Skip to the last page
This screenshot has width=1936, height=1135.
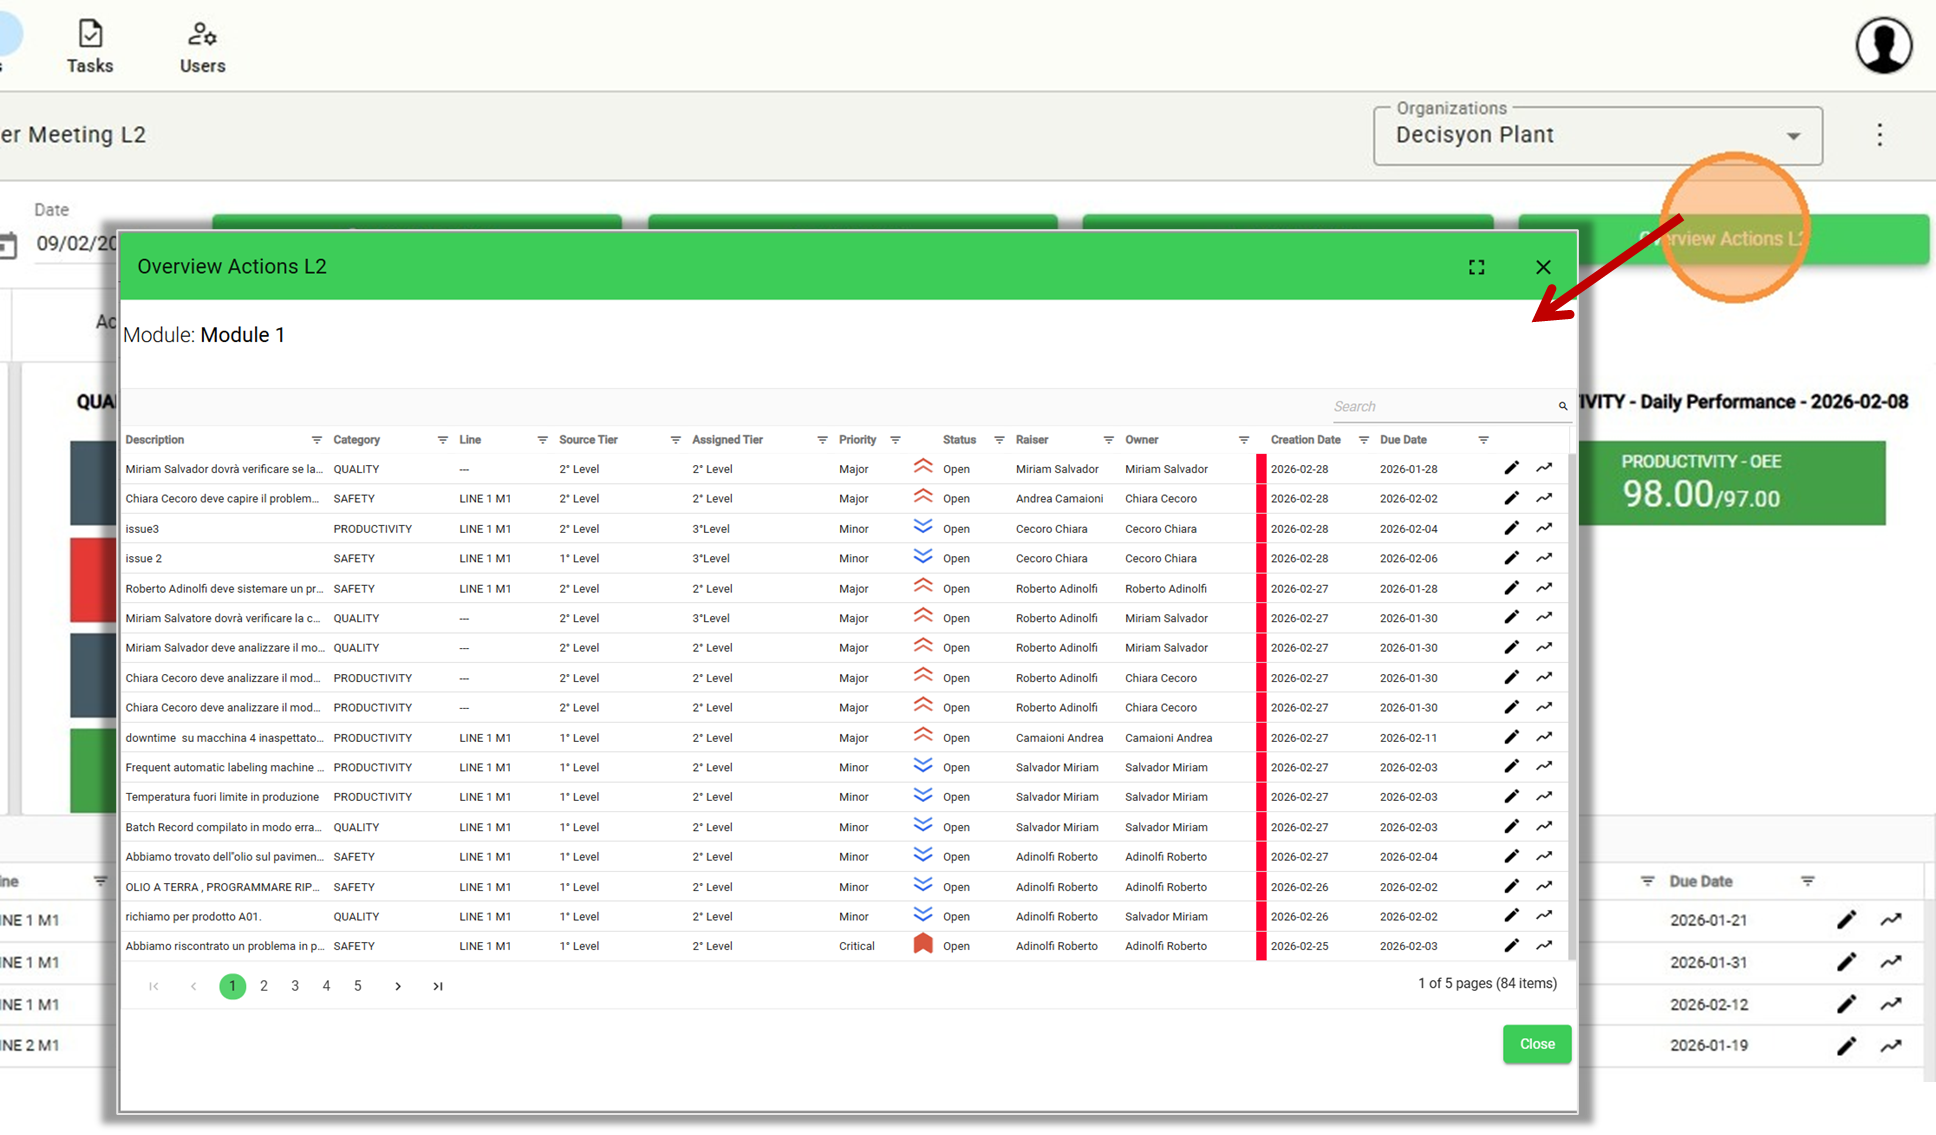point(437,986)
